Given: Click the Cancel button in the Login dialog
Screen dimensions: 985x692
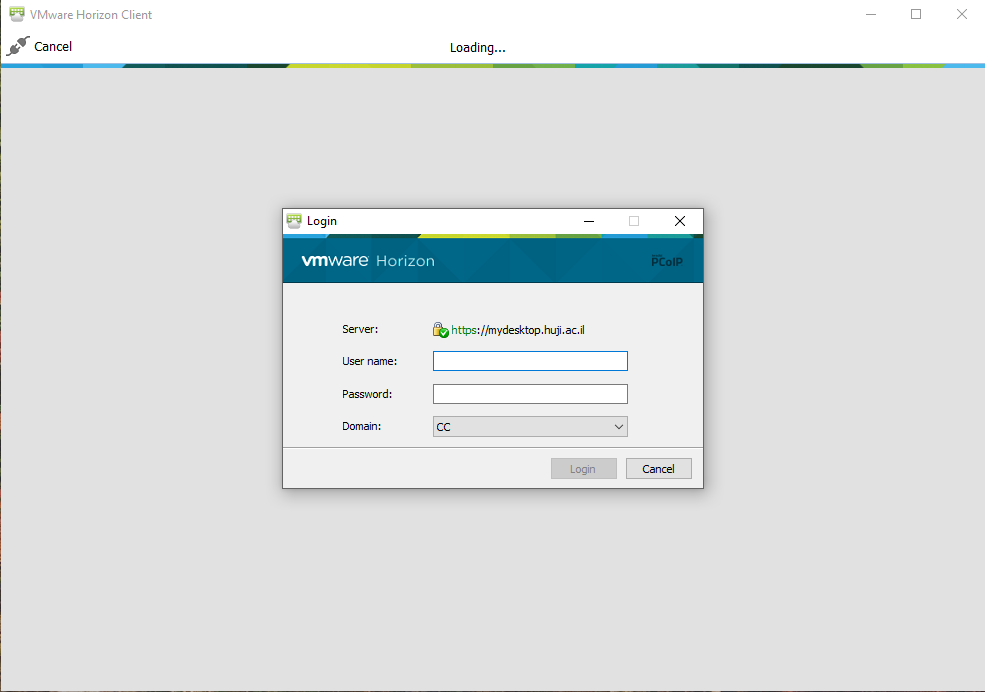Looking at the screenshot, I should pos(658,468).
